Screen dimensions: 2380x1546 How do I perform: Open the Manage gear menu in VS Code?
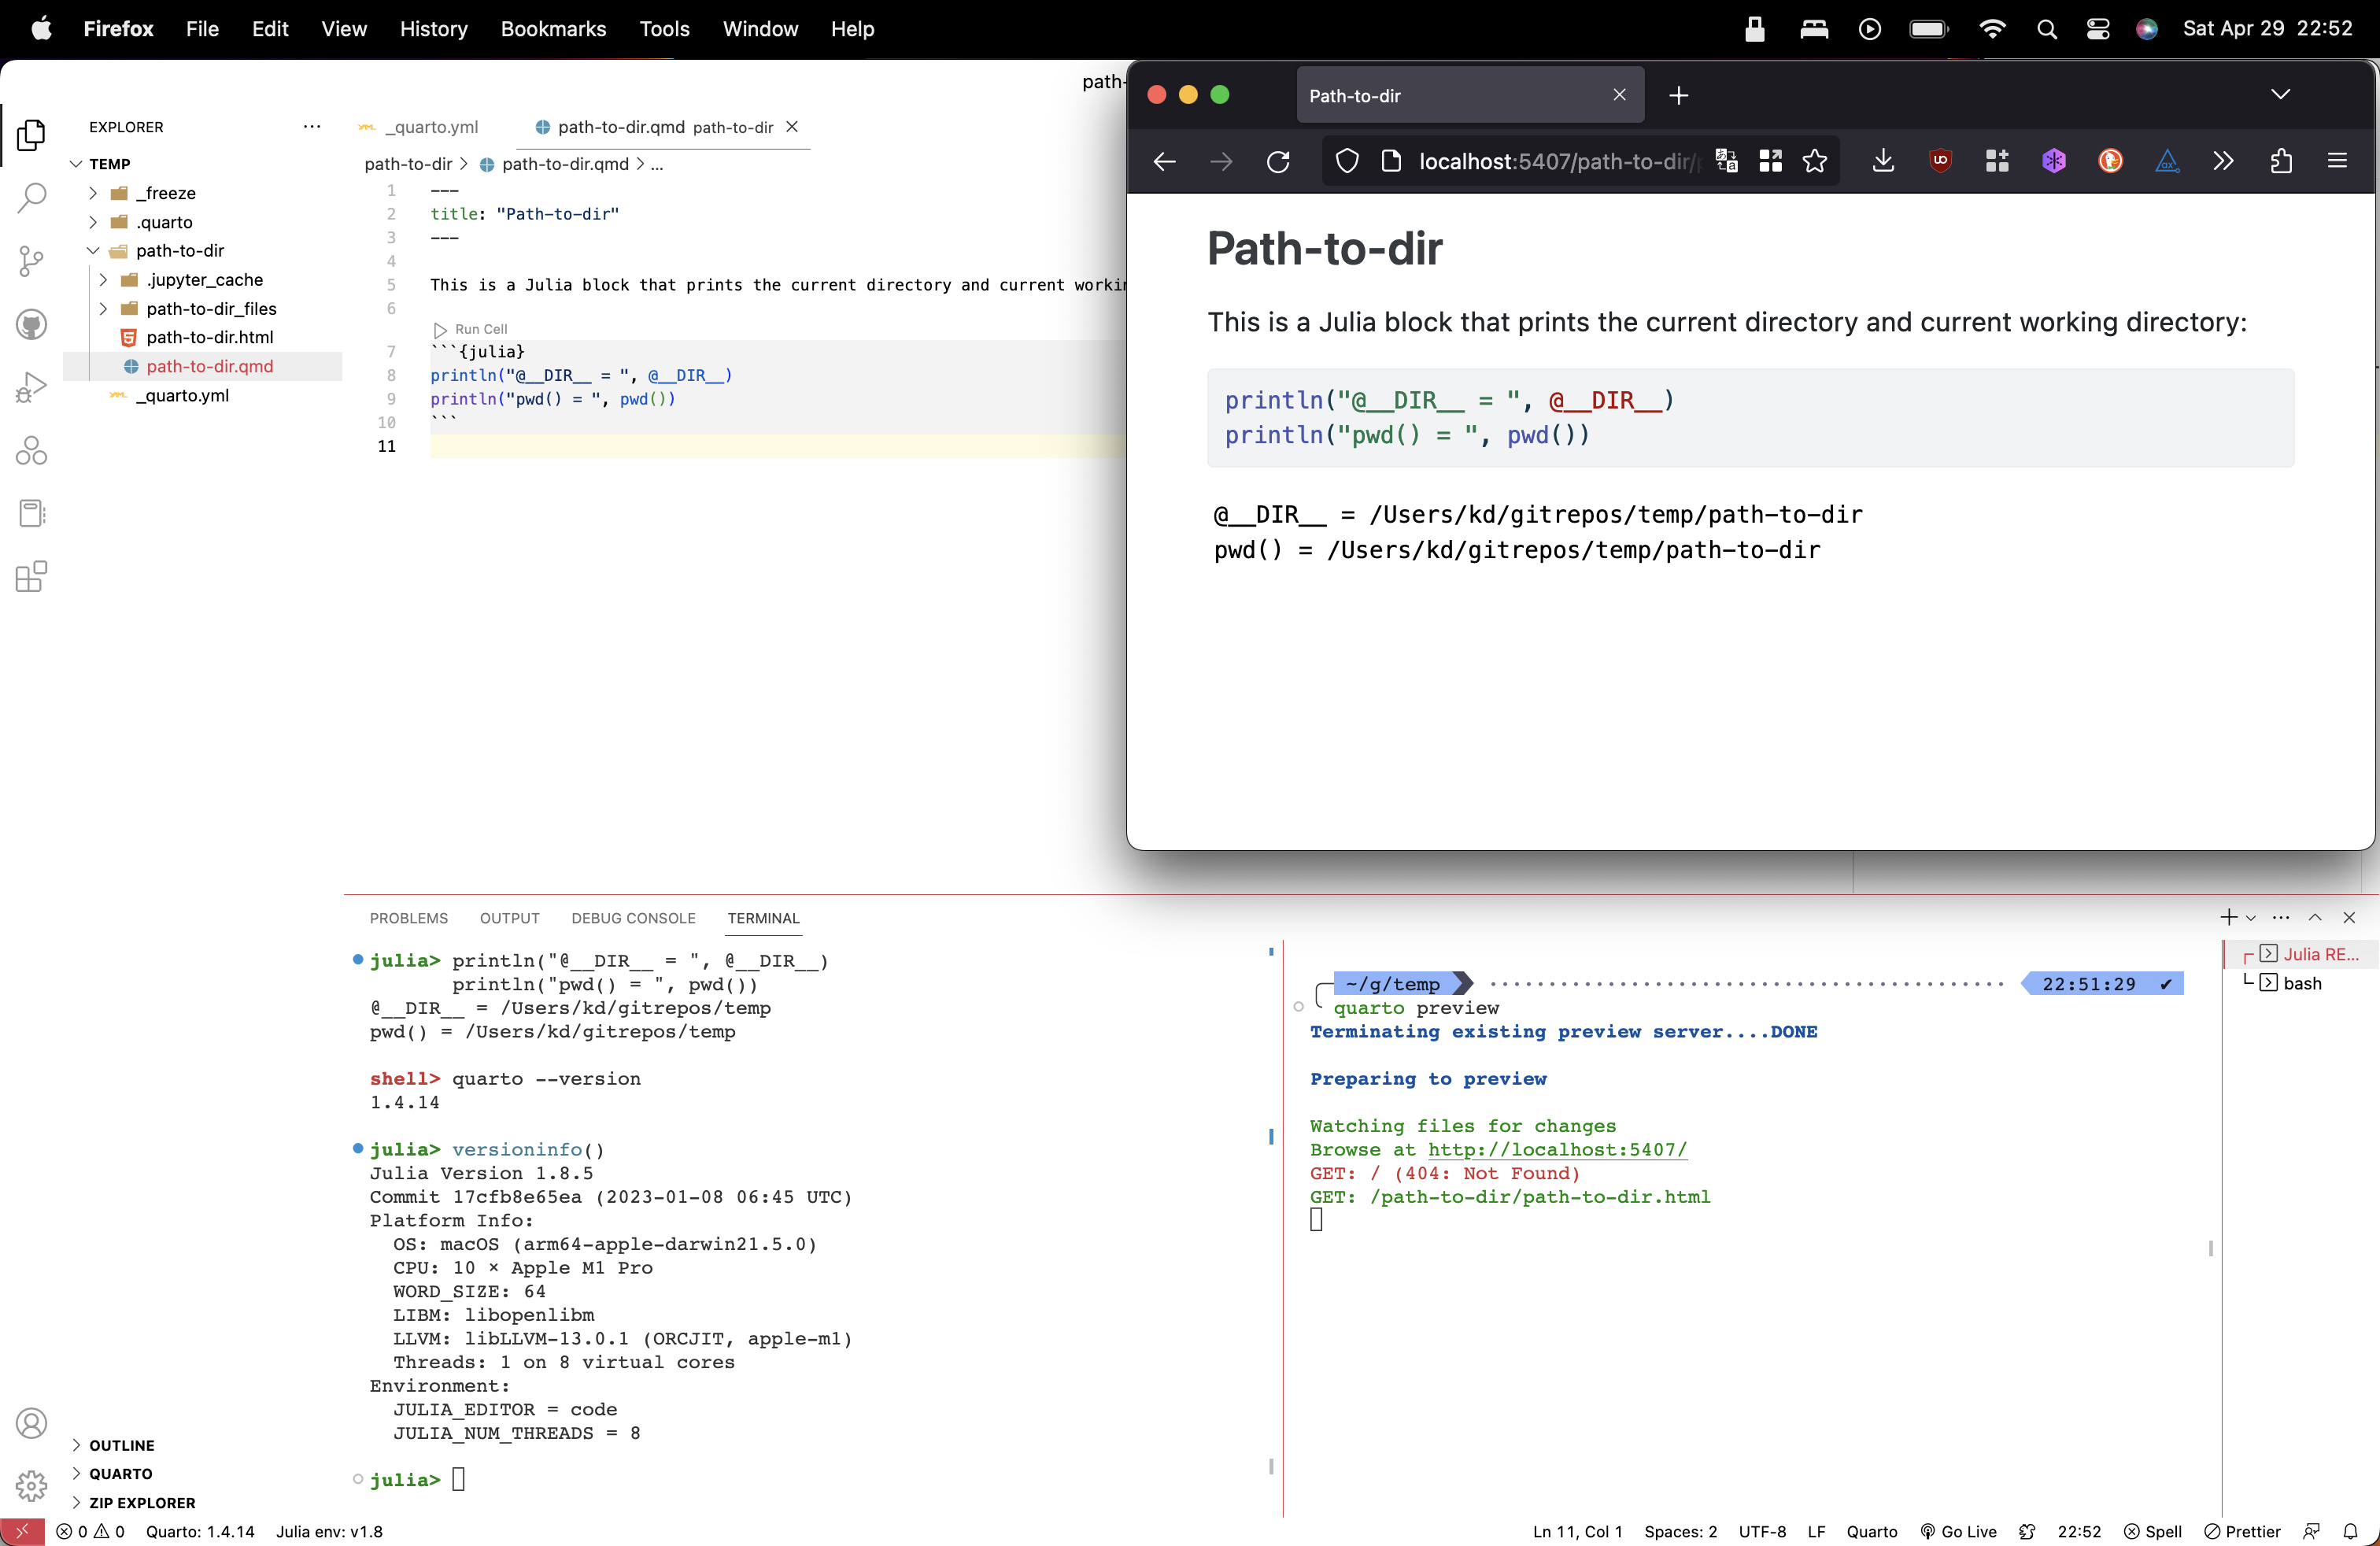pyautogui.click(x=31, y=1487)
